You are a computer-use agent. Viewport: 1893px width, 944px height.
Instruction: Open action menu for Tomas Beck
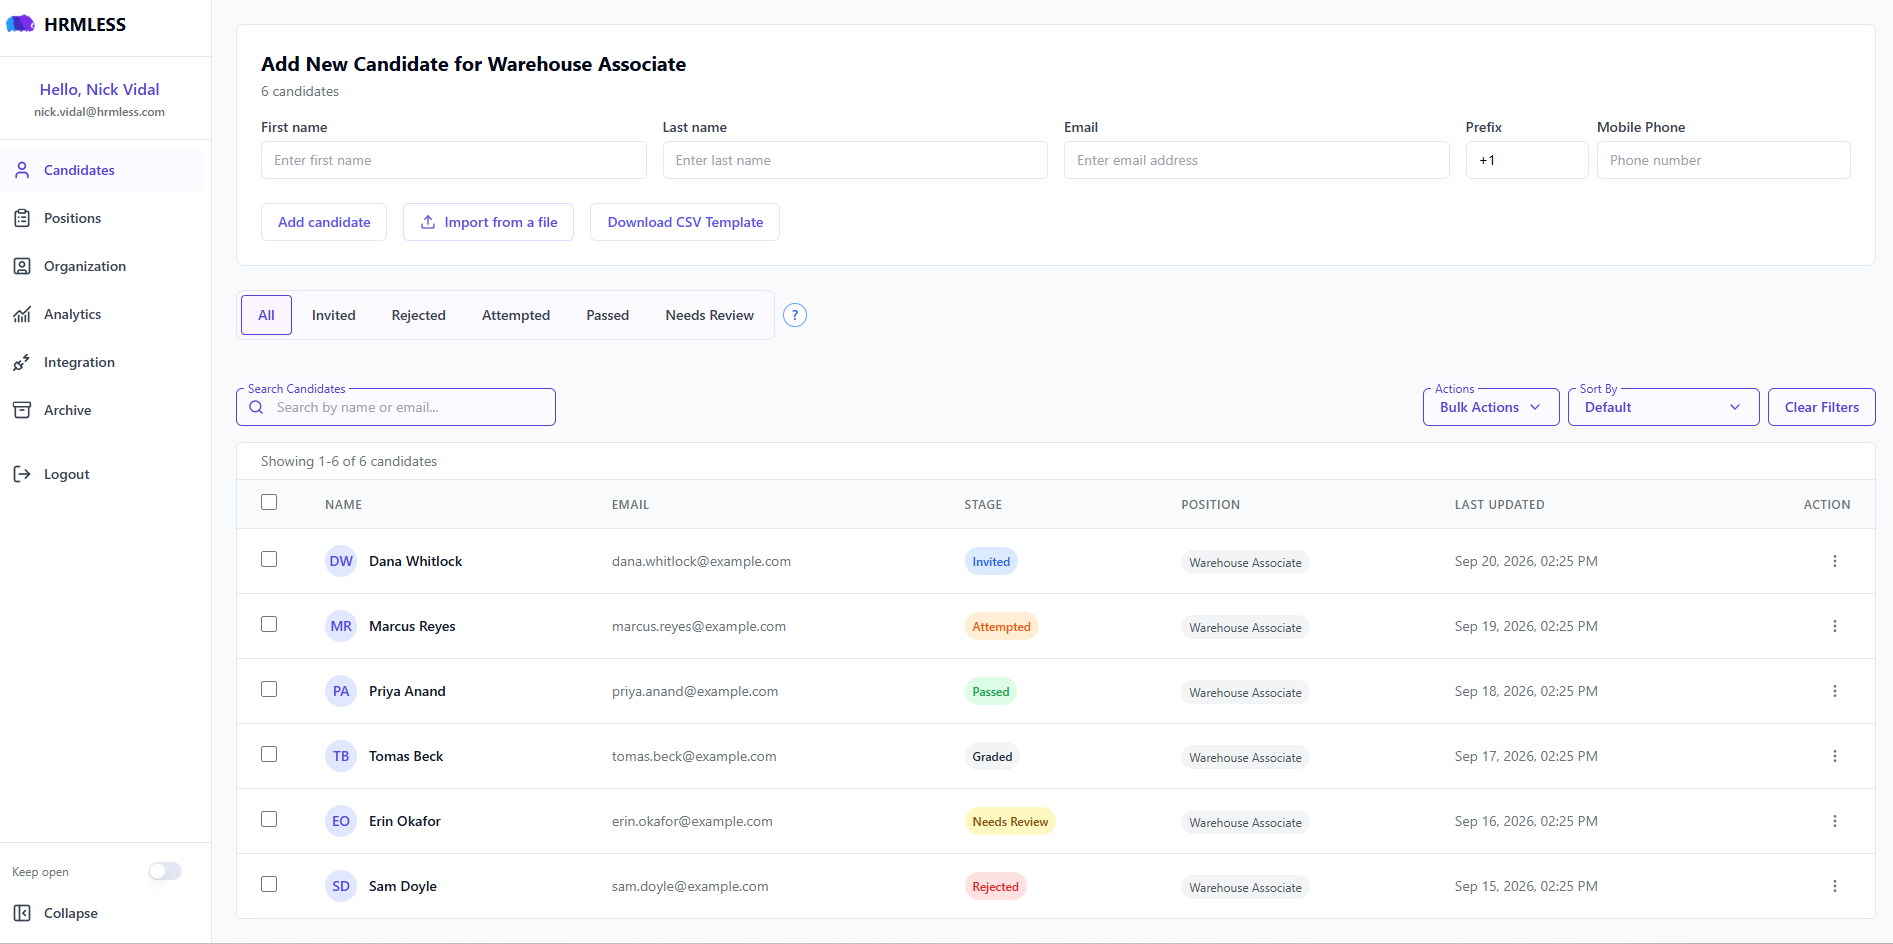(1835, 756)
